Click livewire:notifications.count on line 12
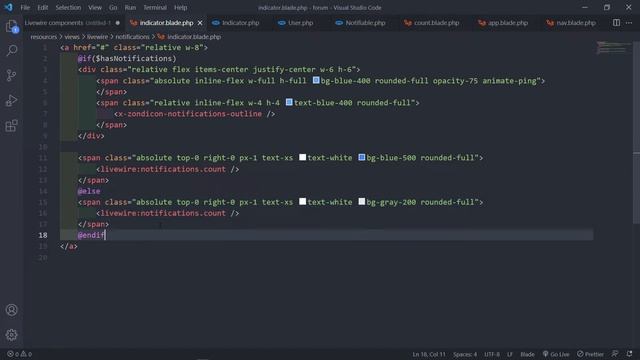The height and width of the screenshot is (360, 640). tap(163, 169)
